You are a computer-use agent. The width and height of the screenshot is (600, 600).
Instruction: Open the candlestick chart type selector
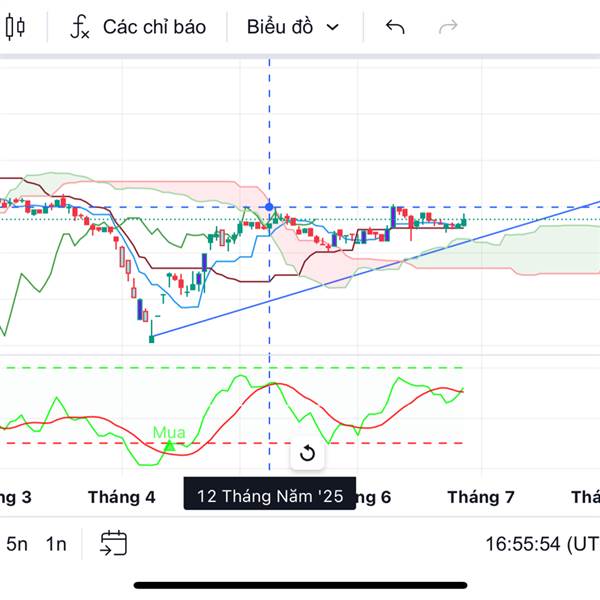[15, 27]
